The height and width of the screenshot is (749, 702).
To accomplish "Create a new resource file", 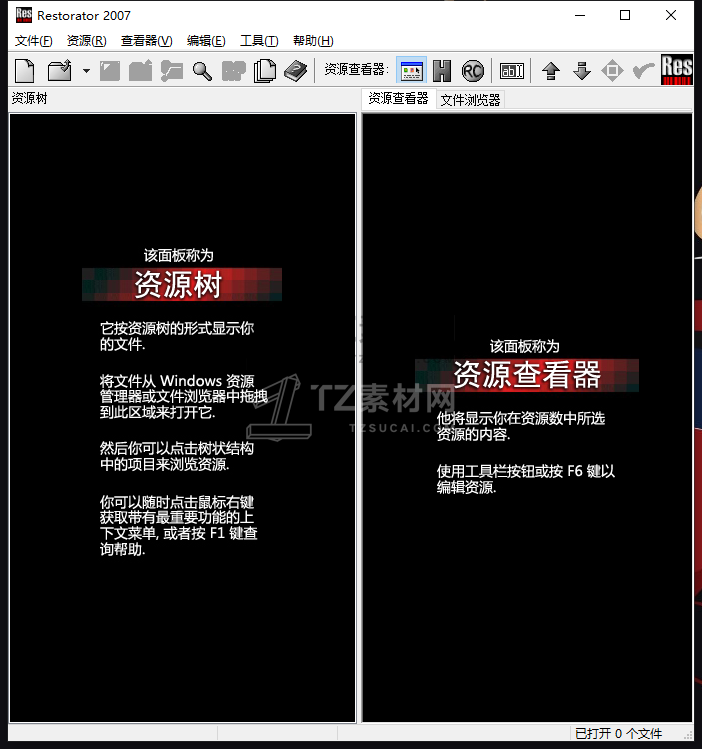I will pos(24,71).
